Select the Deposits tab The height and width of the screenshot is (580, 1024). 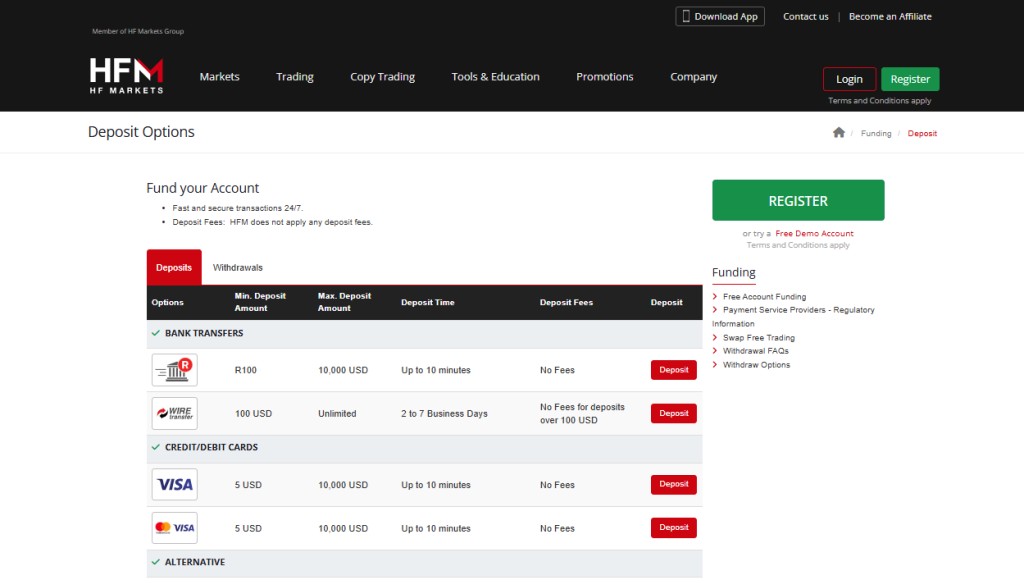tap(174, 268)
